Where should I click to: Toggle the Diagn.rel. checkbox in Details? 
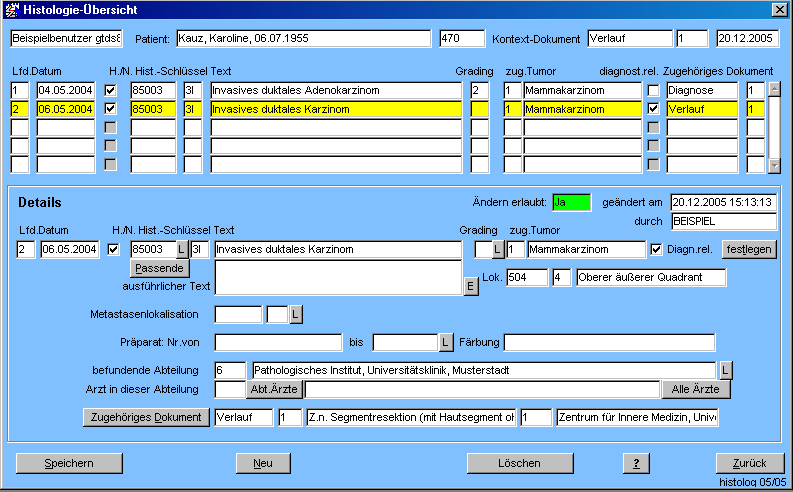pos(656,249)
